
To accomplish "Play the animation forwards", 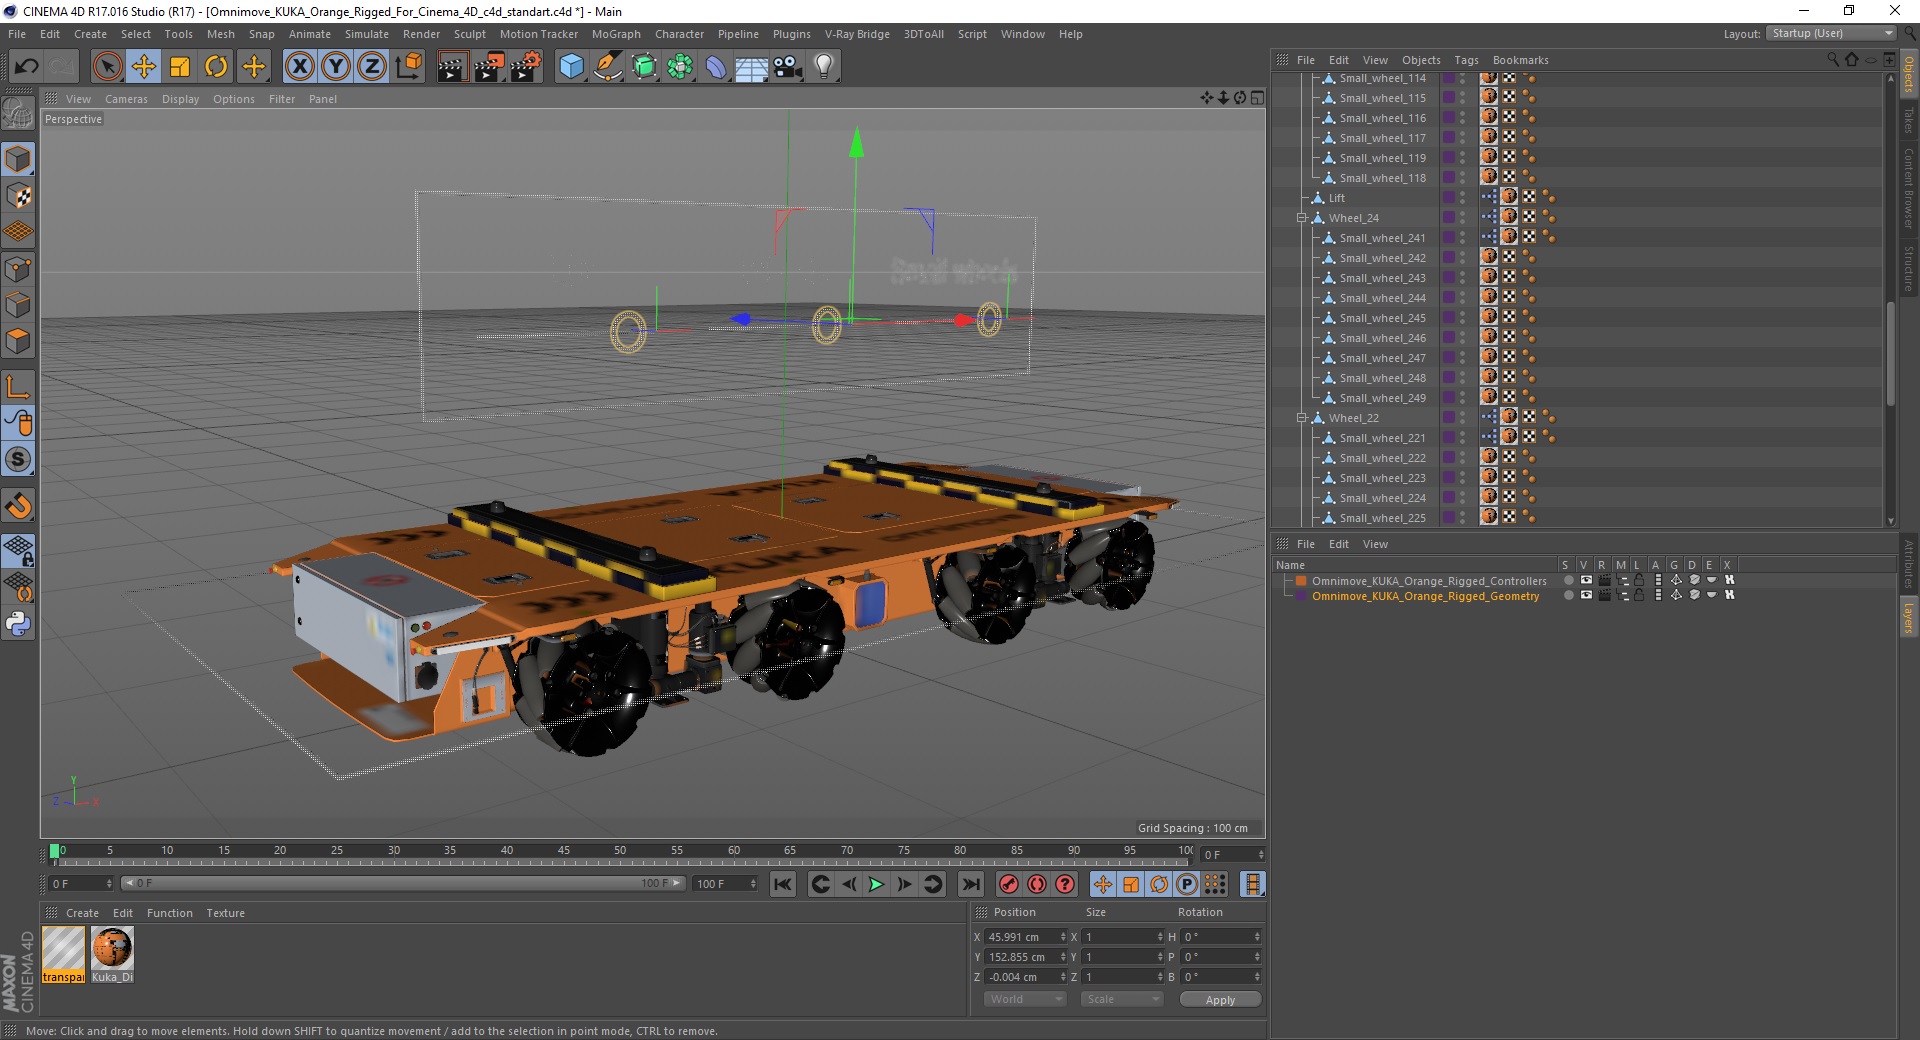I will click(x=876, y=884).
